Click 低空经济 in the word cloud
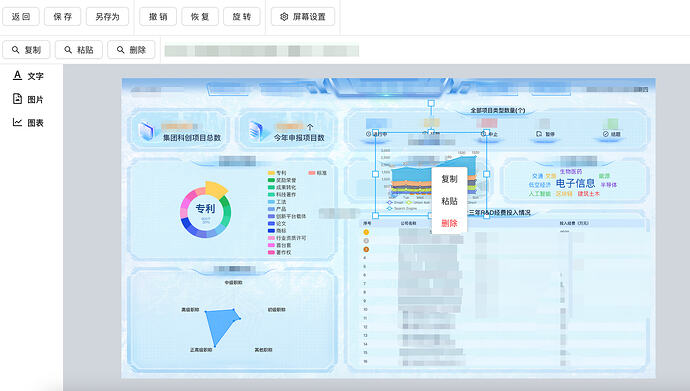The width and height of the screenshot is (690, 391). tap(540, 185)
